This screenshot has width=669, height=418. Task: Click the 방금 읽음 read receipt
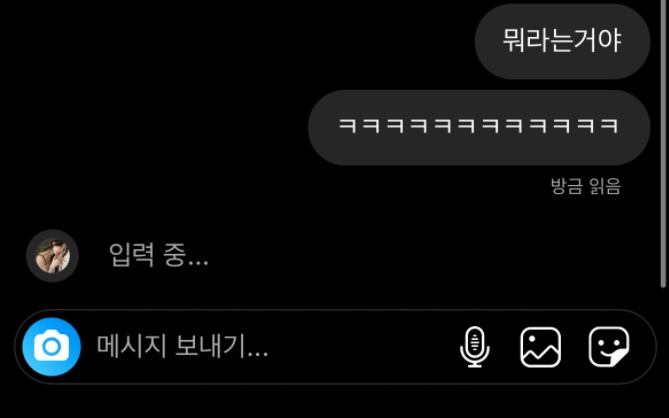tap(586, 186)
